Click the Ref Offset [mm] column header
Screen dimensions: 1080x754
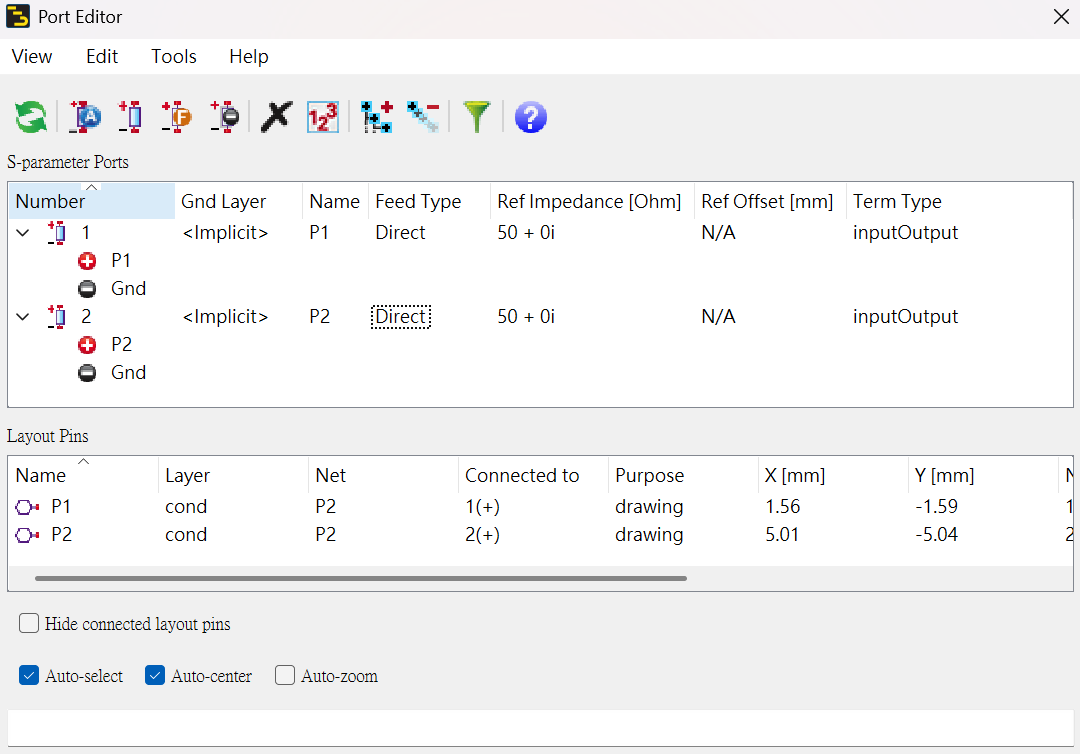[x=770, y=201]
